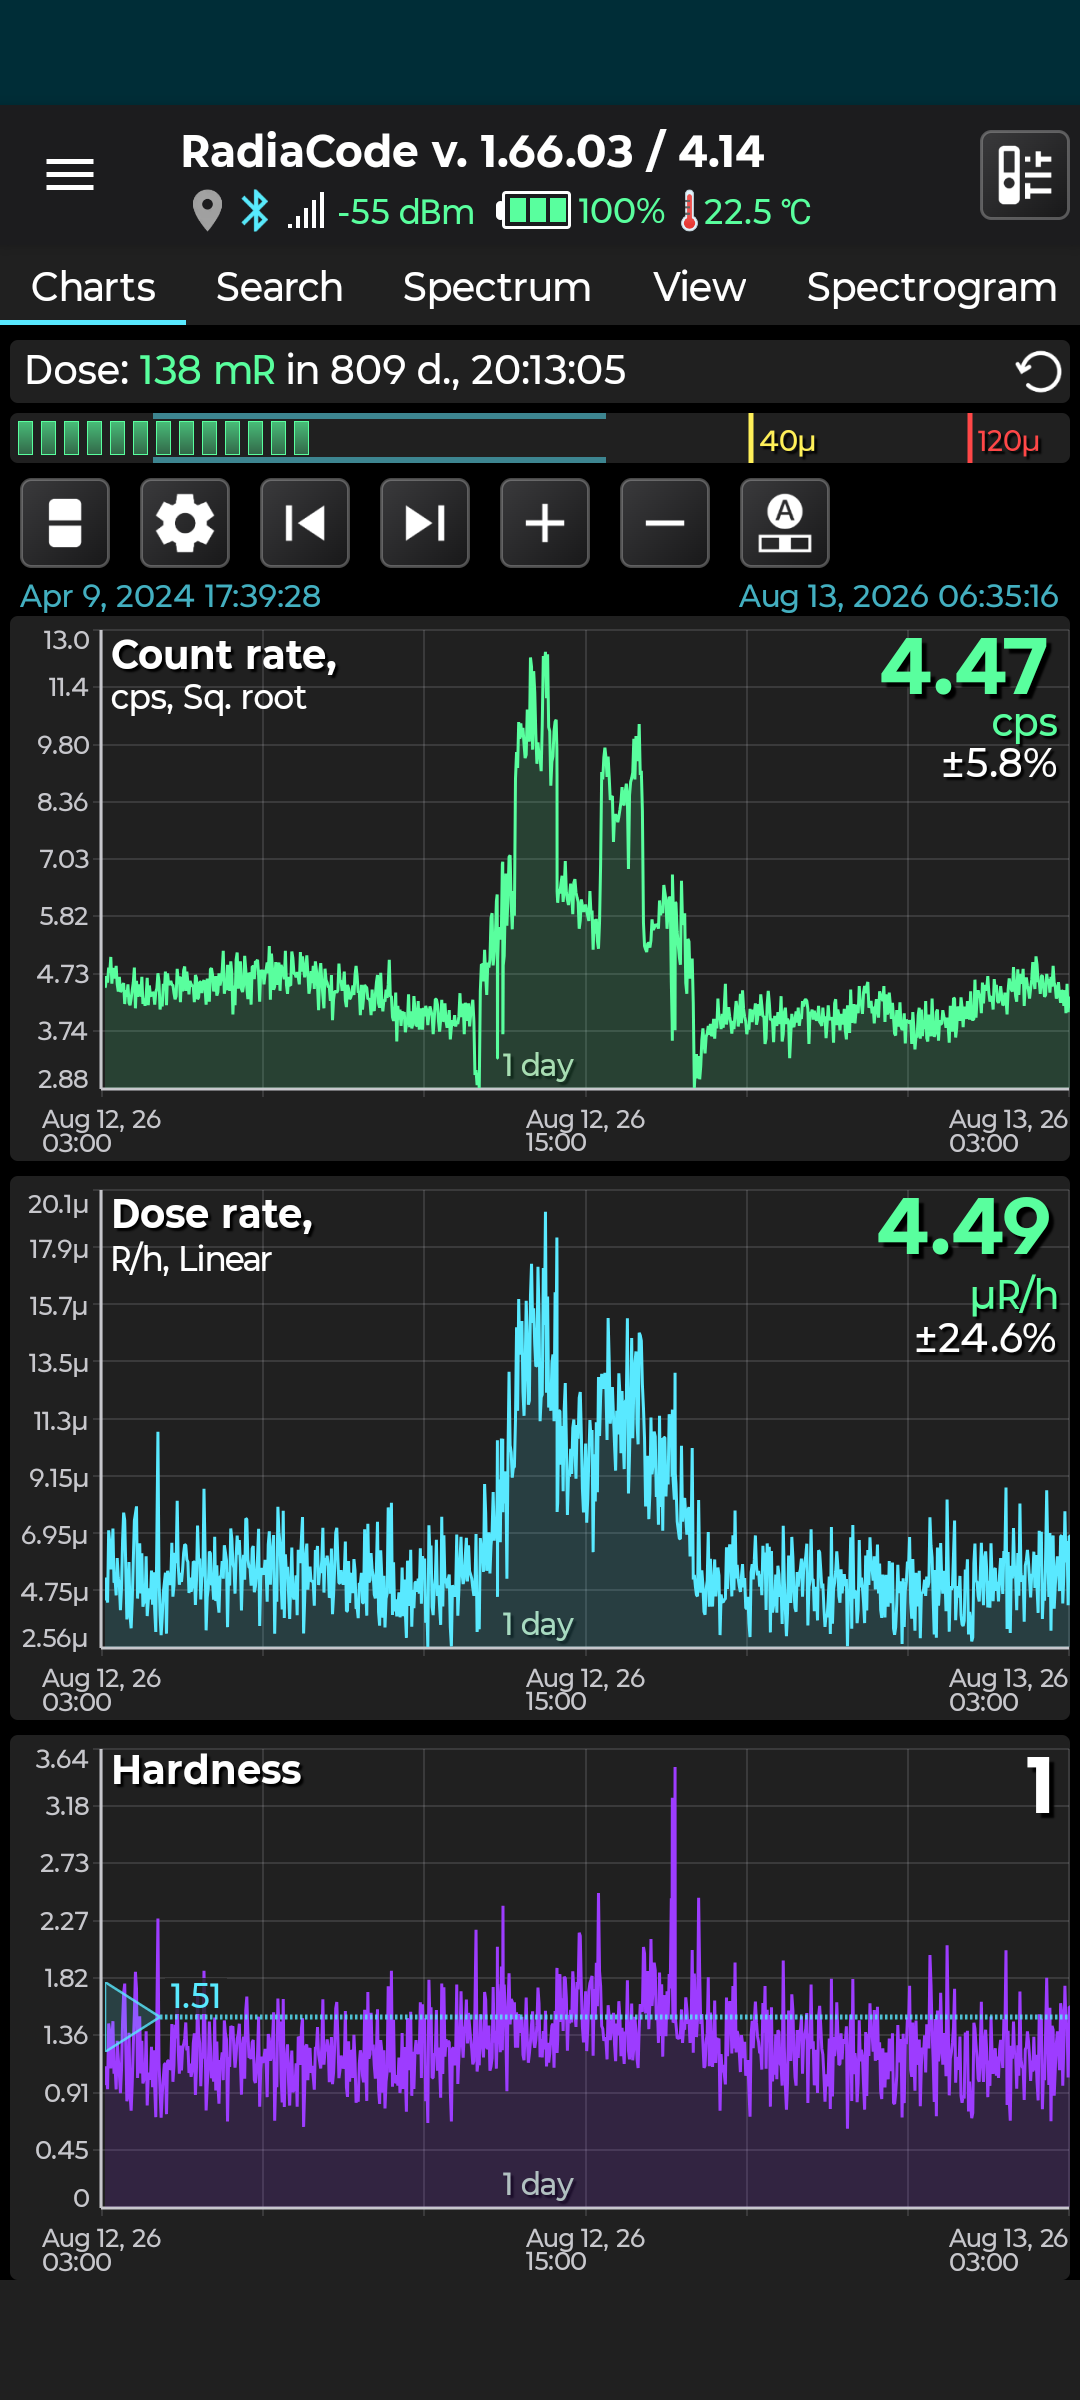Image resolution: width=1080 pixels, height=2400 pixels.
Task: Tap the 40μ yellow alarm threshold marker
Action: pyautogui.click(x=783, y=440)
